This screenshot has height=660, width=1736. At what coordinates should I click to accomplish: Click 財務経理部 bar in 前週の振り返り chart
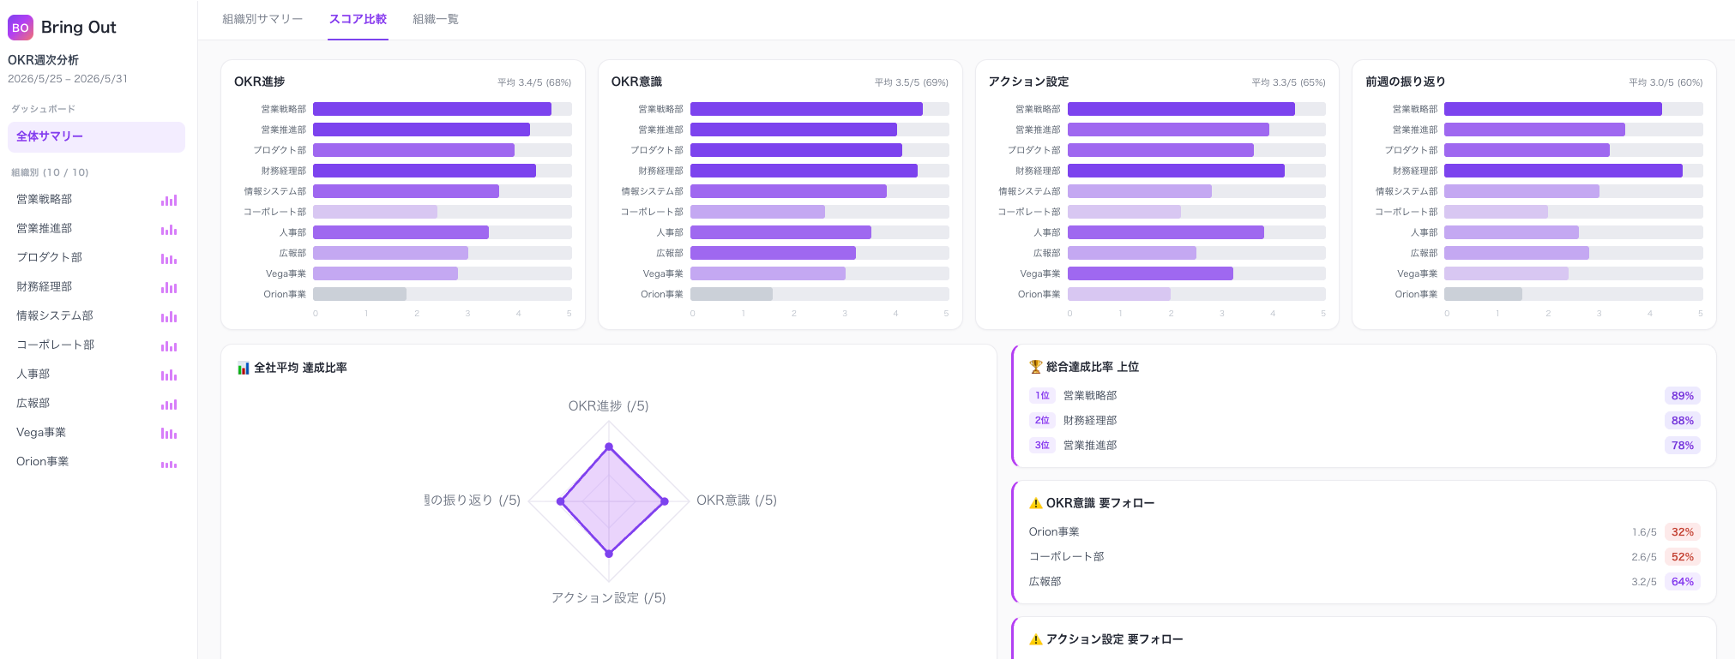(x=1563, y=171)
